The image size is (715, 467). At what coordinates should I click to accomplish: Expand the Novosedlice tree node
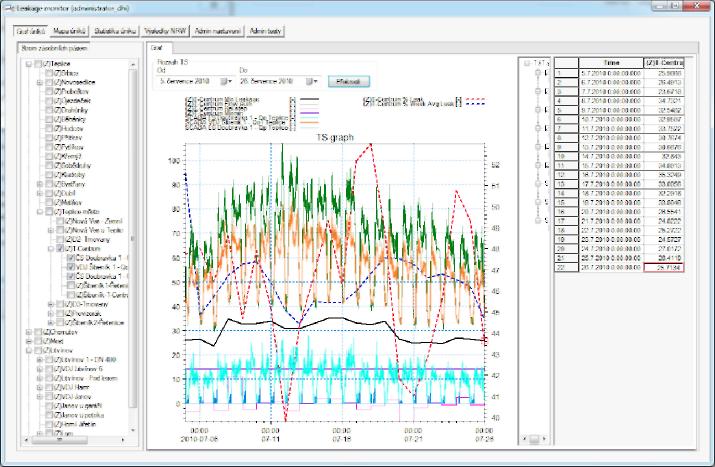tap(40, 83)
